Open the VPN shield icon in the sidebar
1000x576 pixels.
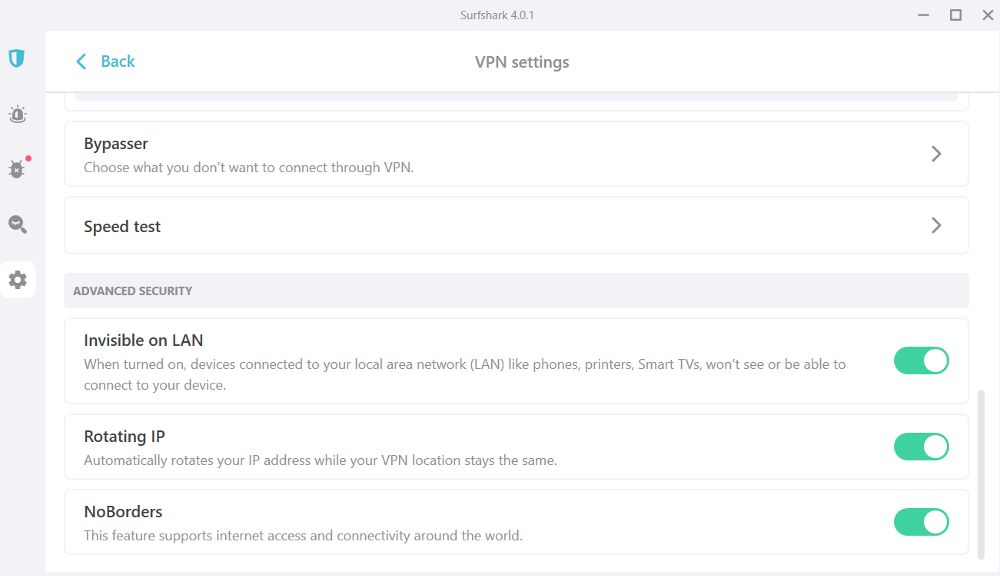tap(17, 59)
